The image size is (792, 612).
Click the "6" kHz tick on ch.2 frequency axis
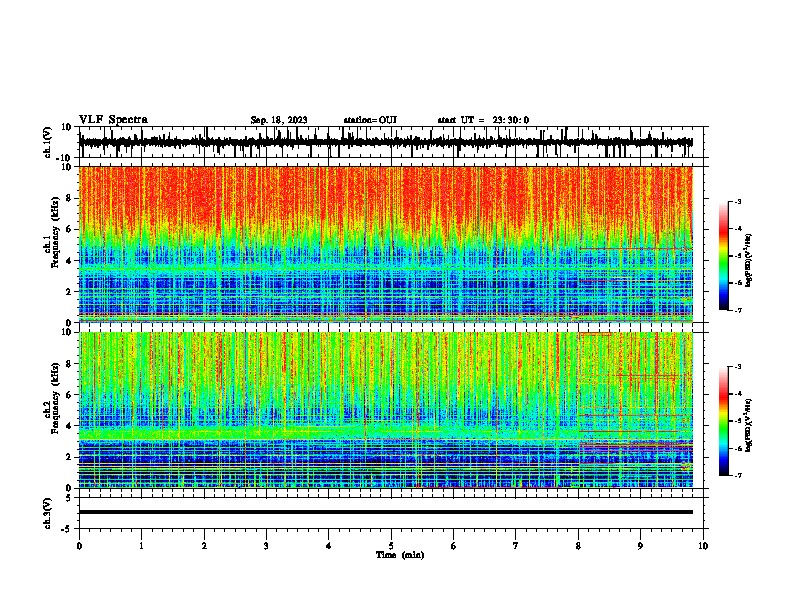pyautogui.click(x=69, y=395)
